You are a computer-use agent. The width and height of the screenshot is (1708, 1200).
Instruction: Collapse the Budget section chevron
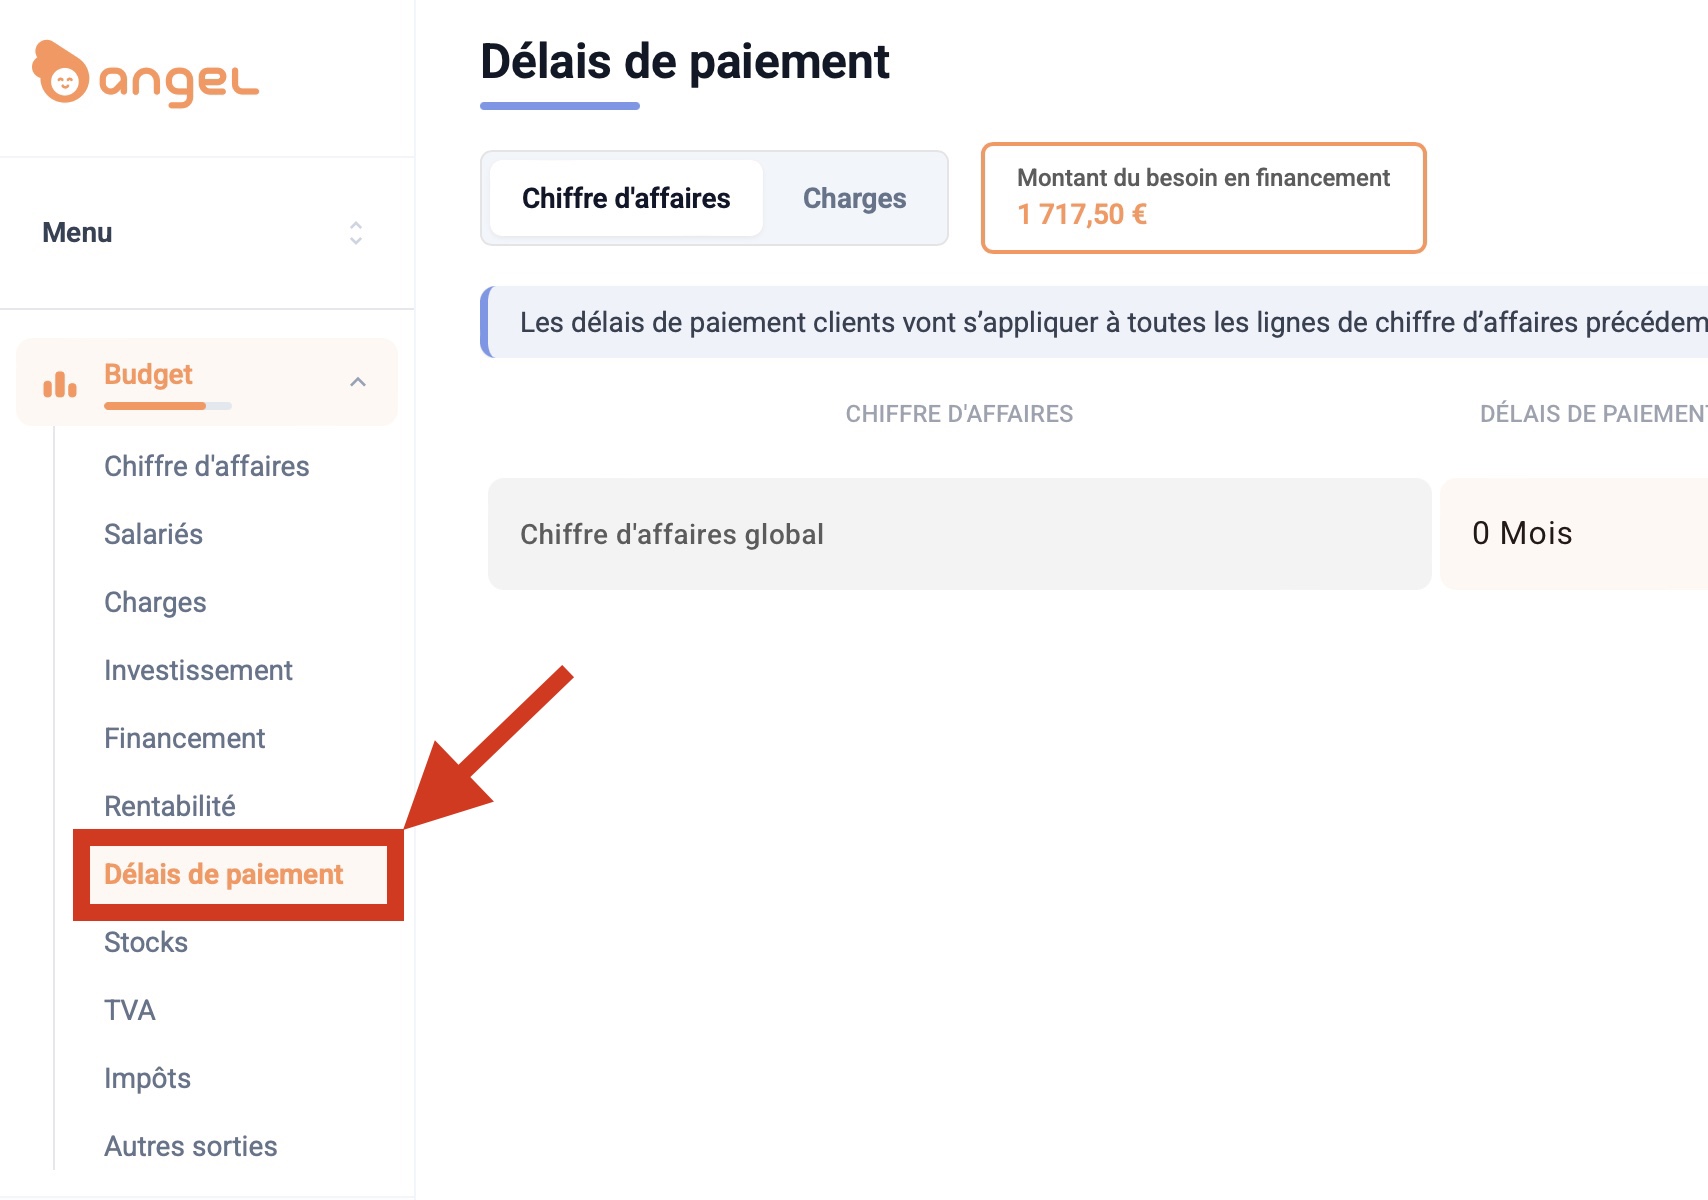[358, 382]
